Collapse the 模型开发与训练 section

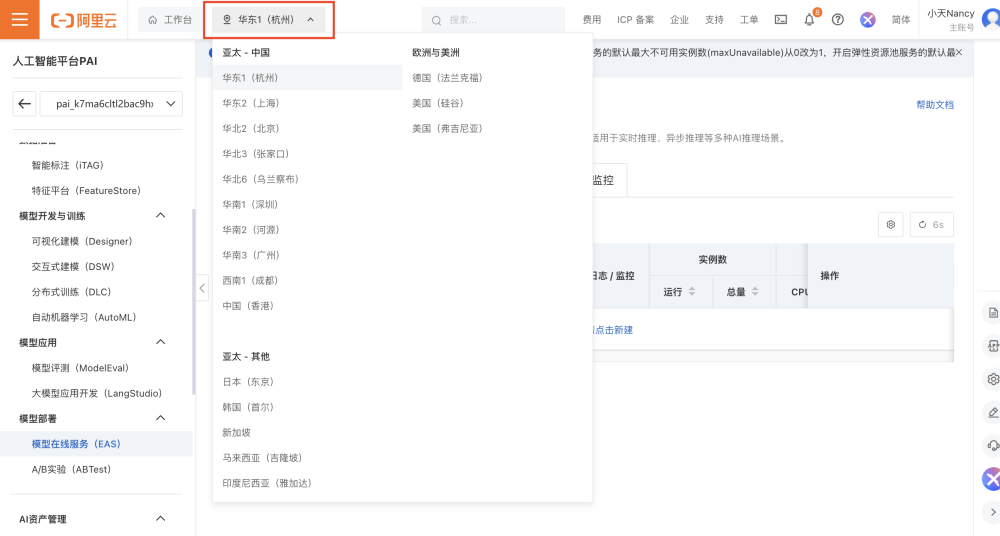point(161,216)
